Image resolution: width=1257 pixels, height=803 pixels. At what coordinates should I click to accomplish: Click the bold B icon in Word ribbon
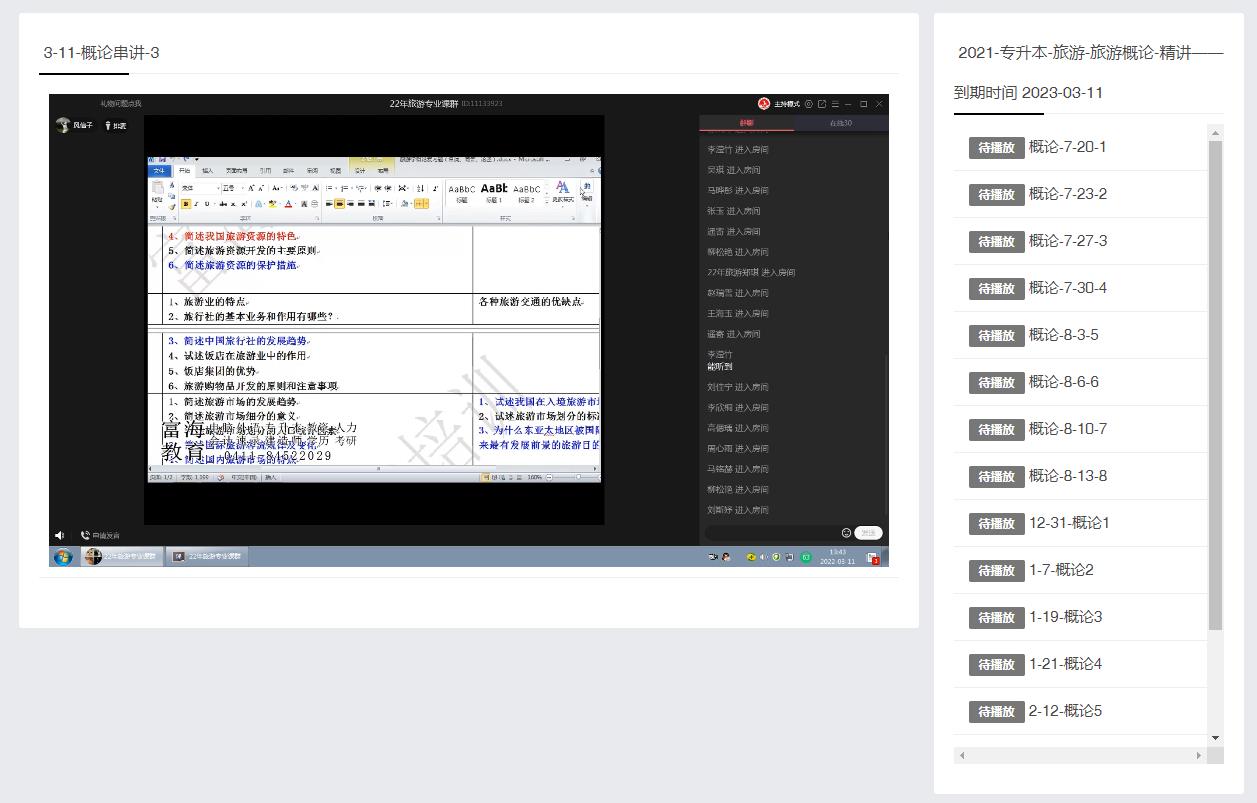(186, 204)
